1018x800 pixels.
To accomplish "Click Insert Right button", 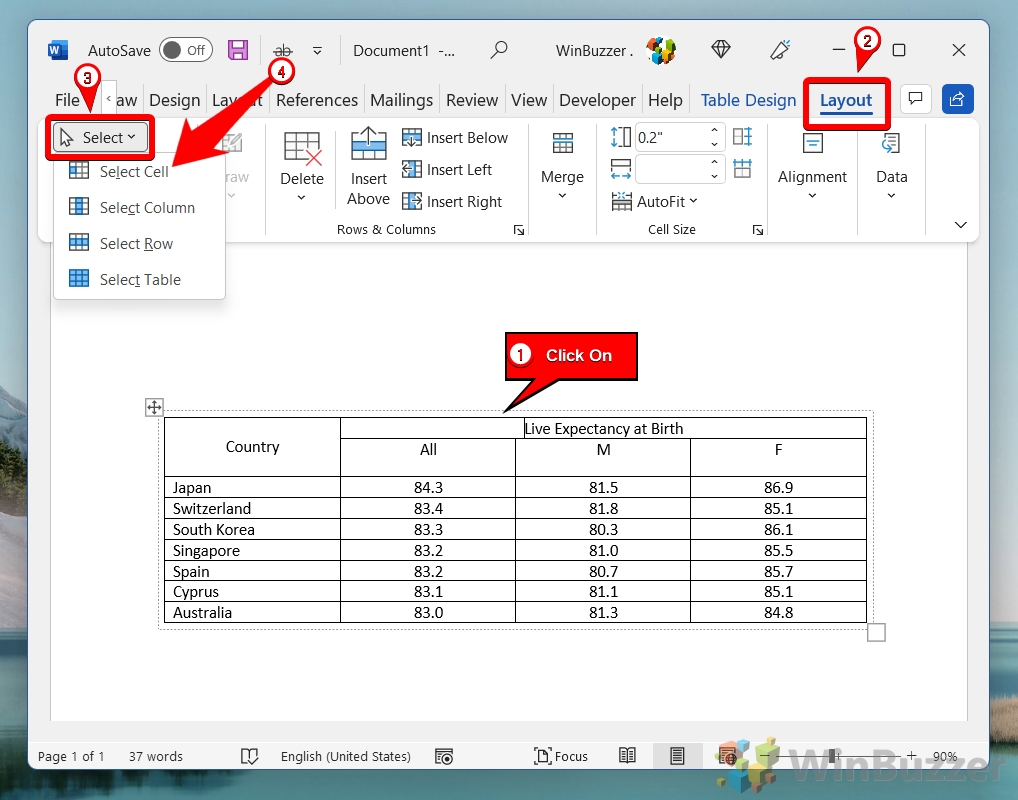I will 452,201.
